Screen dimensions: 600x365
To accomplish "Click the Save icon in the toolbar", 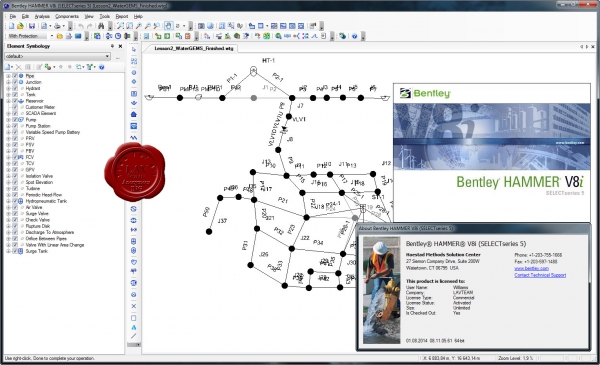I will (32, 26).
